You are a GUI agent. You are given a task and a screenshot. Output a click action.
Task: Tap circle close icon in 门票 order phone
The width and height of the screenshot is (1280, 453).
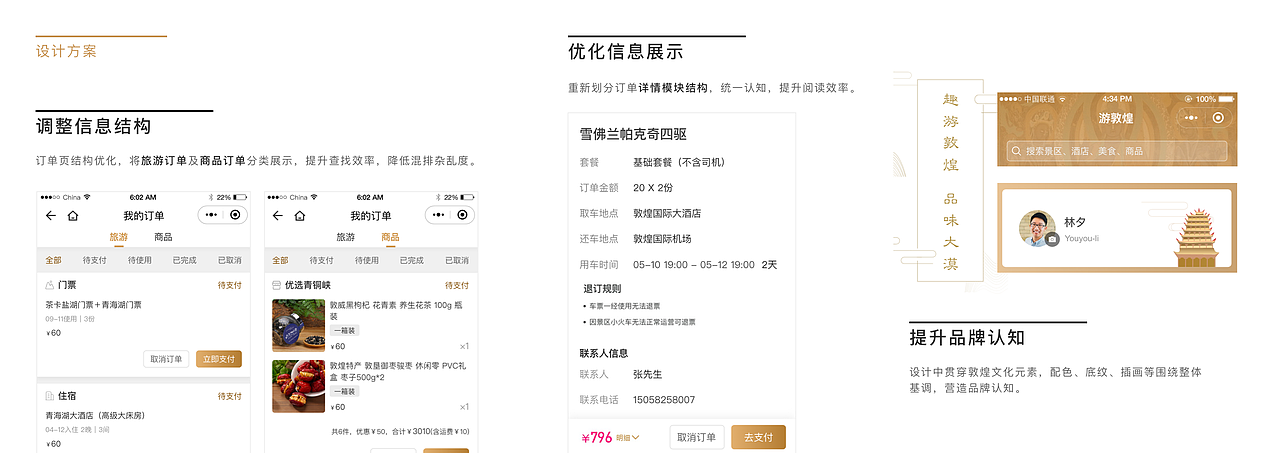coord(235,215)
